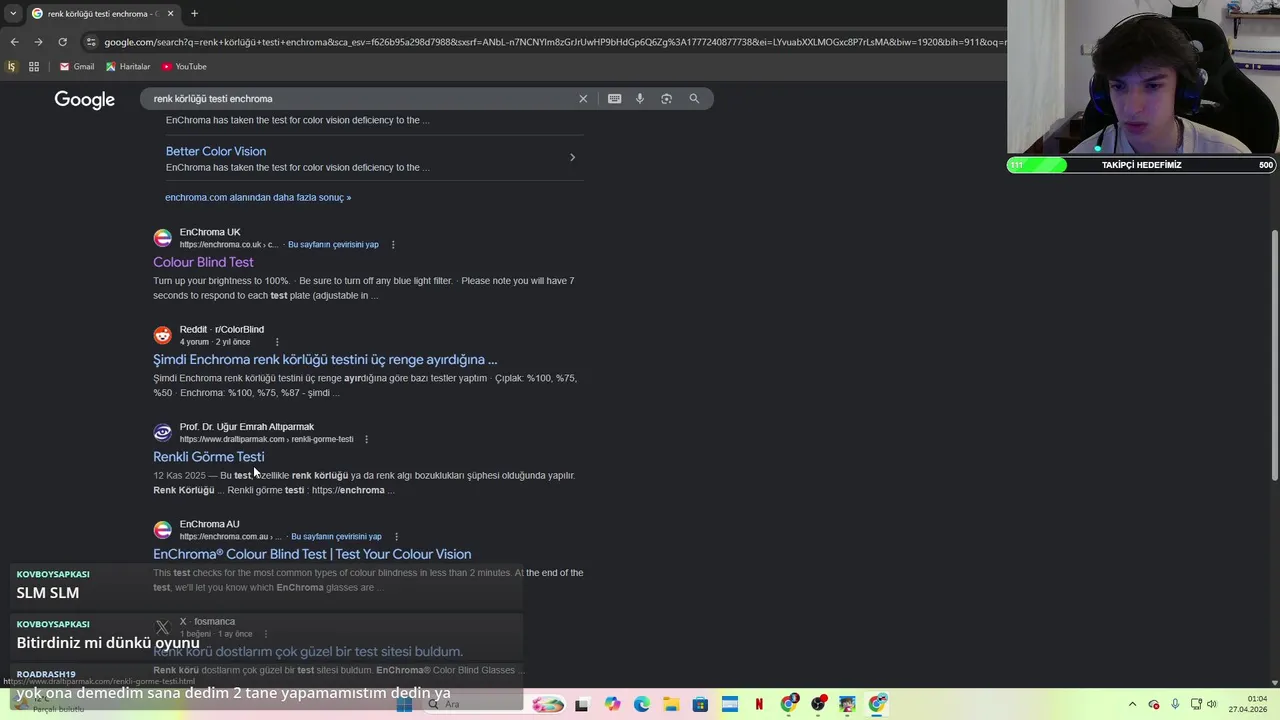This screenshot has width=1280, height=720.
Task: Open a new tab with plus button
Action: coord(194,13)
